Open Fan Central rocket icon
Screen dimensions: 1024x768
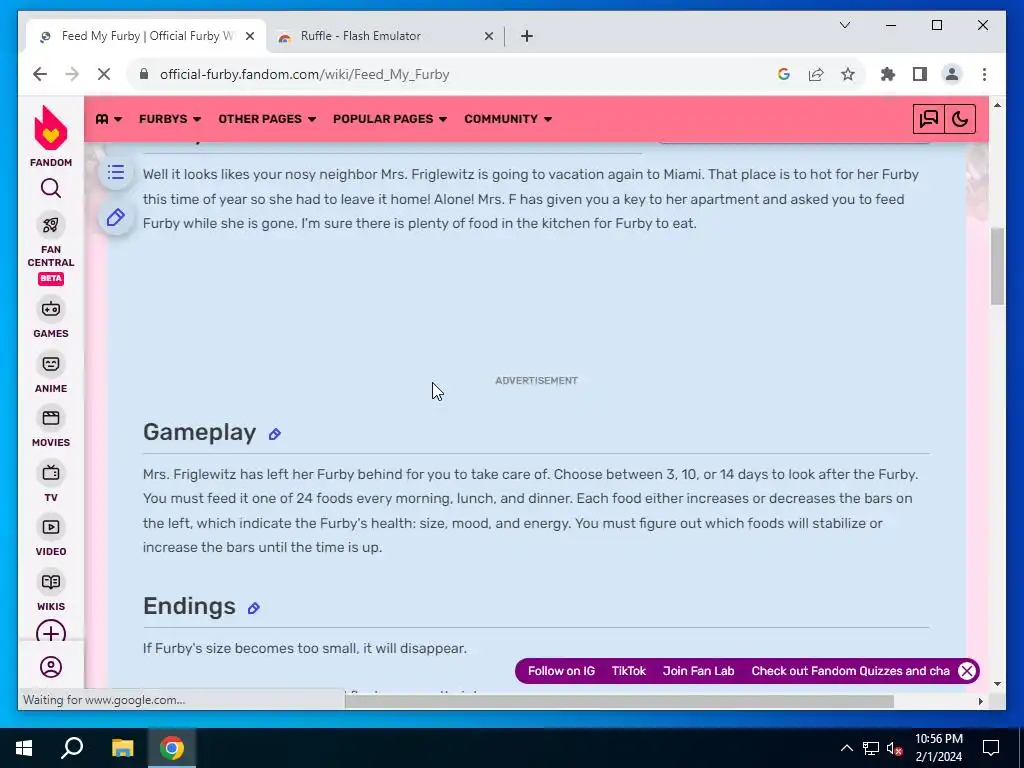(50, 225)
